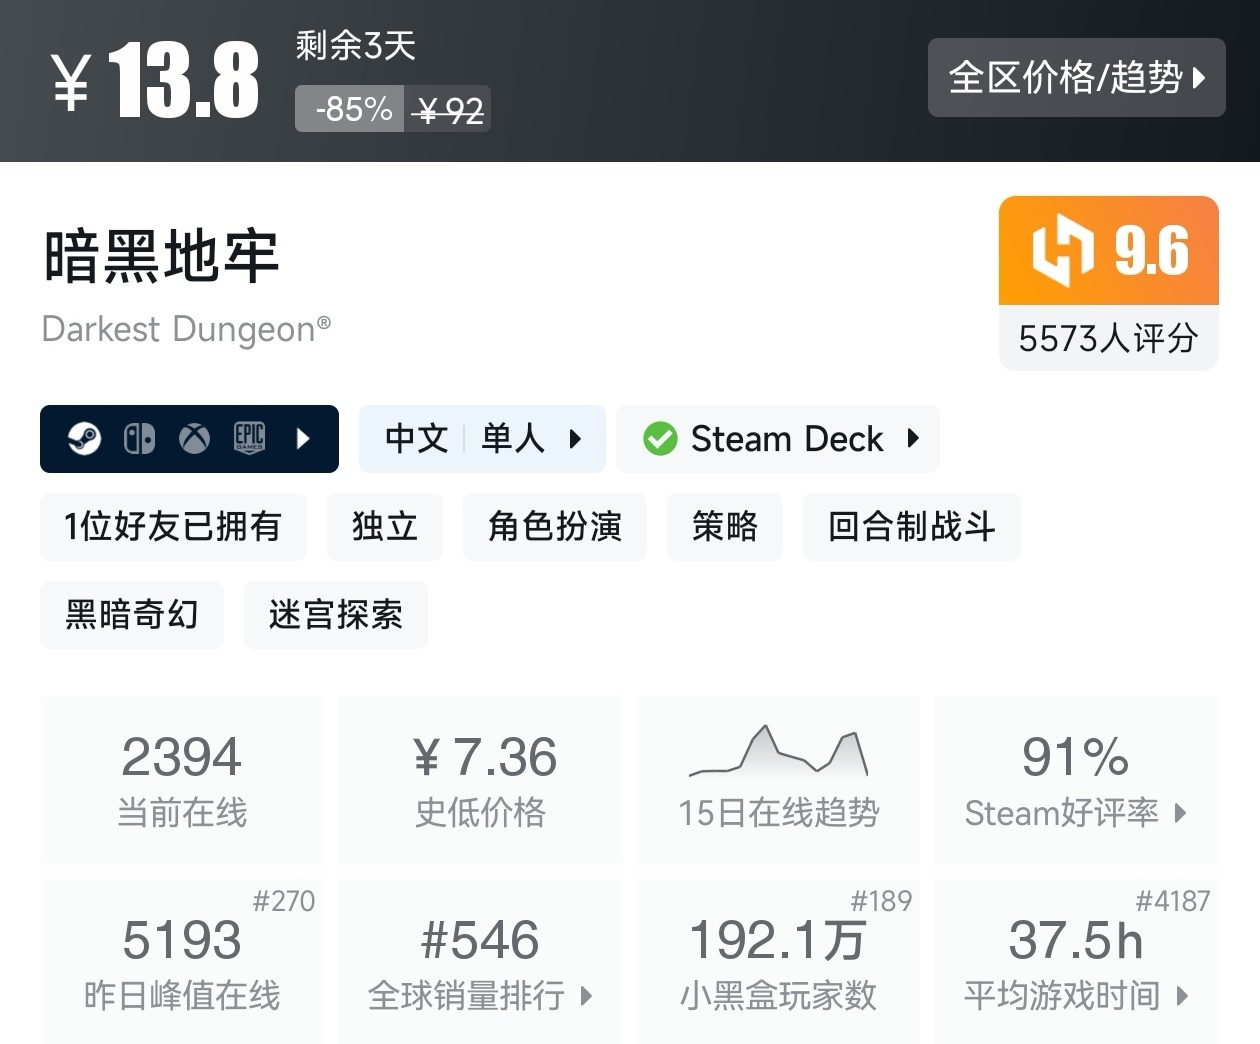View the 5573人评分 ratings
1260x1044 pixels.
pos(1108,338)
